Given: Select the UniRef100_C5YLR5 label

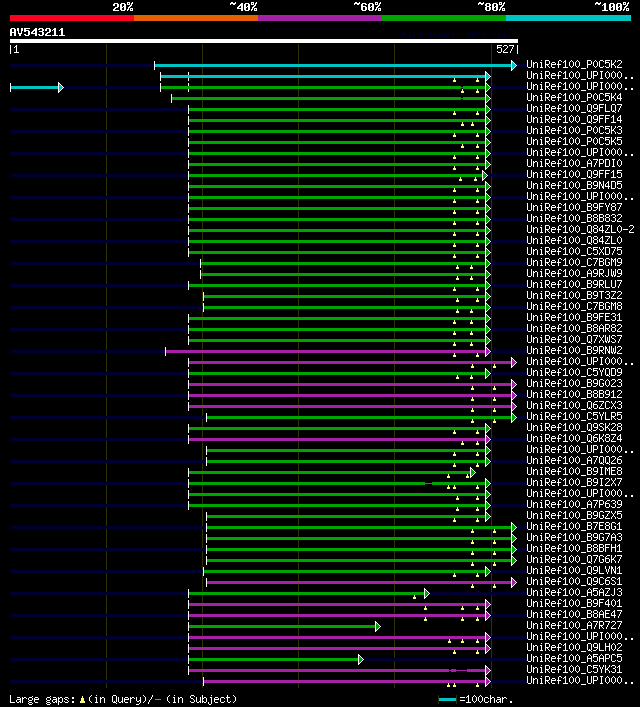Looking at the screenshot, I should coord(574,416).
